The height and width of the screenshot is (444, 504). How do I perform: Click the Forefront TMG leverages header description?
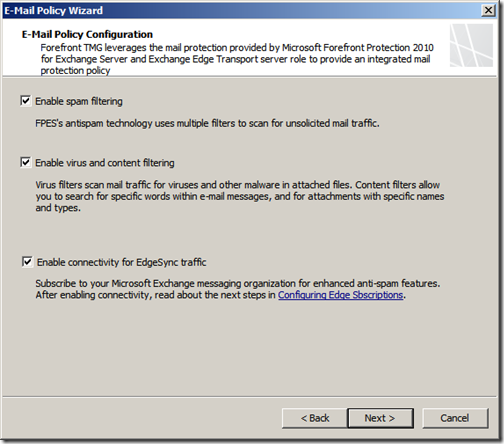237,59
